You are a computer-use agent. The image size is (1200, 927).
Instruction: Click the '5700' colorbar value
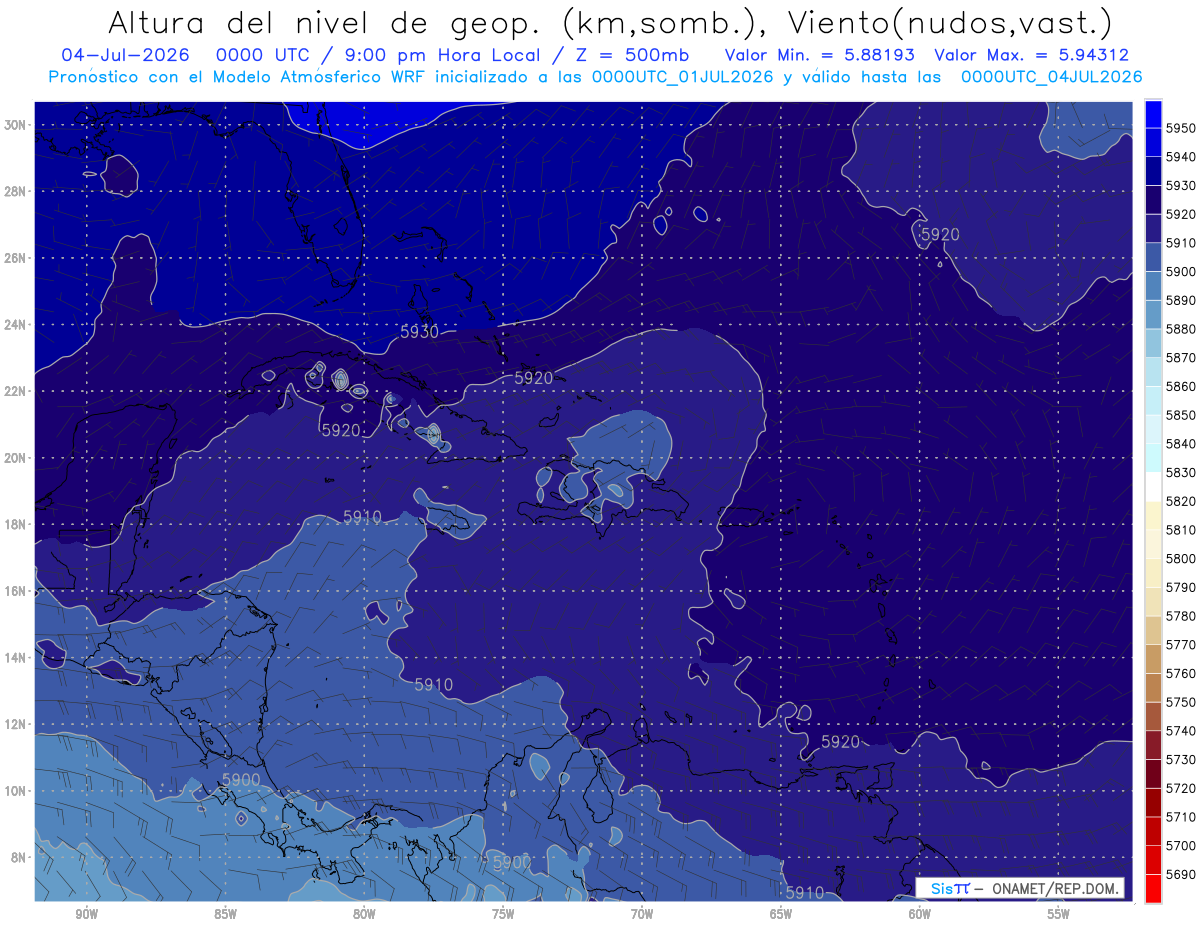1181,846
